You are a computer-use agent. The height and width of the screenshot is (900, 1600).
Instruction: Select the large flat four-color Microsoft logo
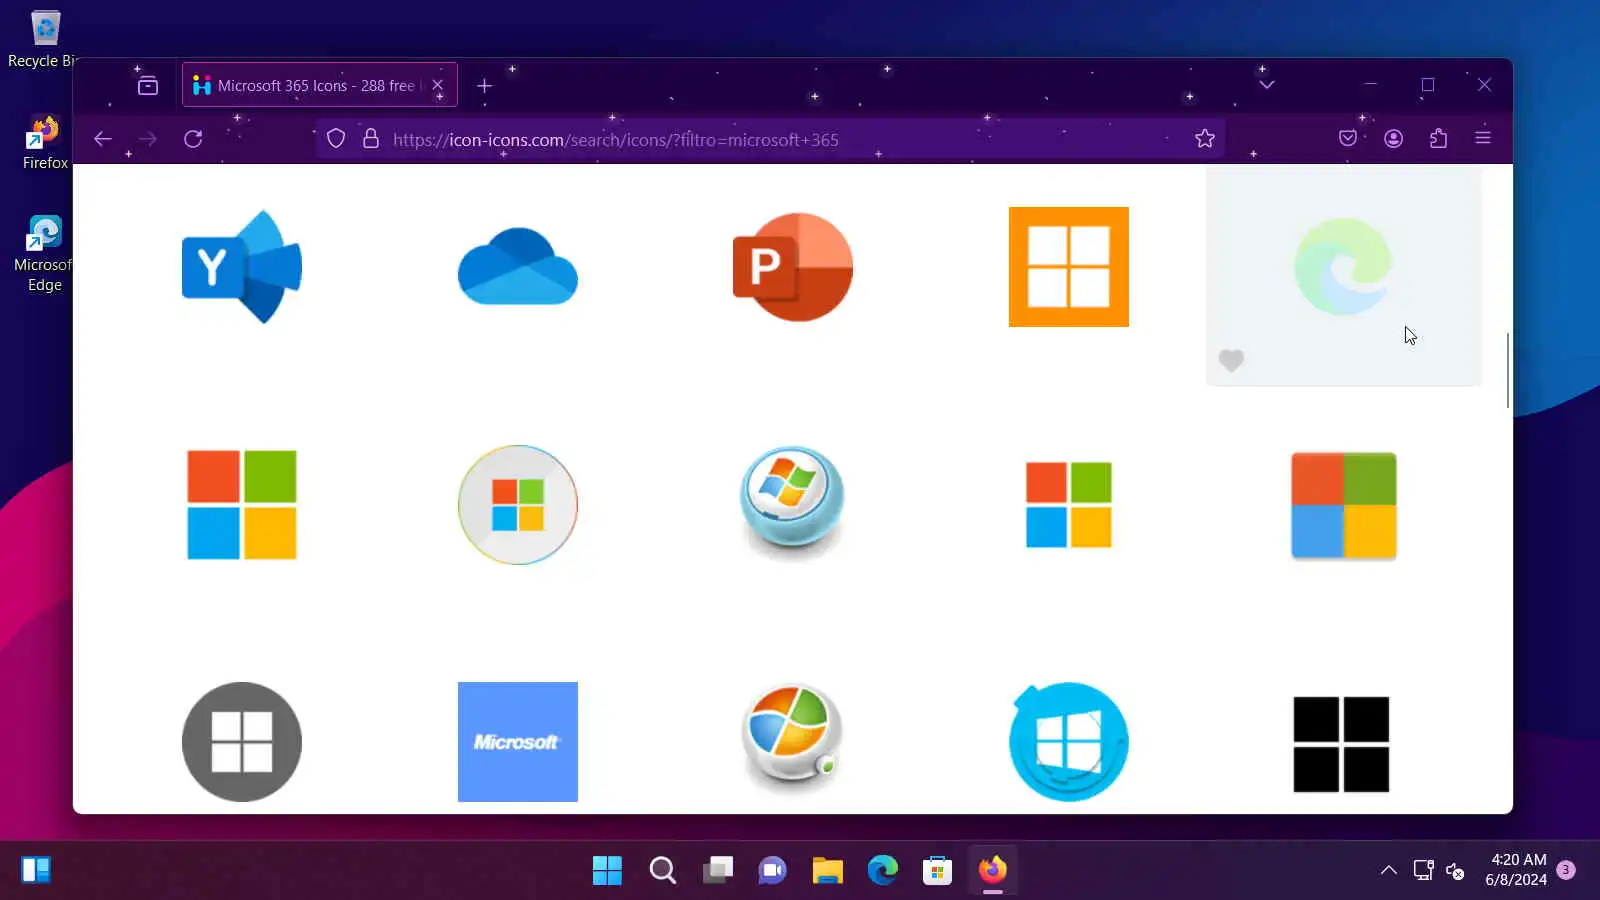tap(242, 505)
